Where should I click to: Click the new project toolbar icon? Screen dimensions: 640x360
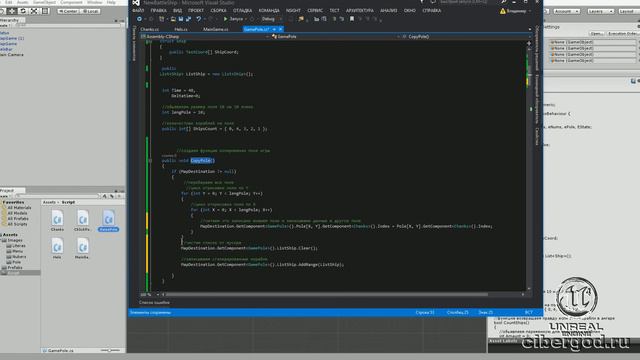click(x=162, y=19)
